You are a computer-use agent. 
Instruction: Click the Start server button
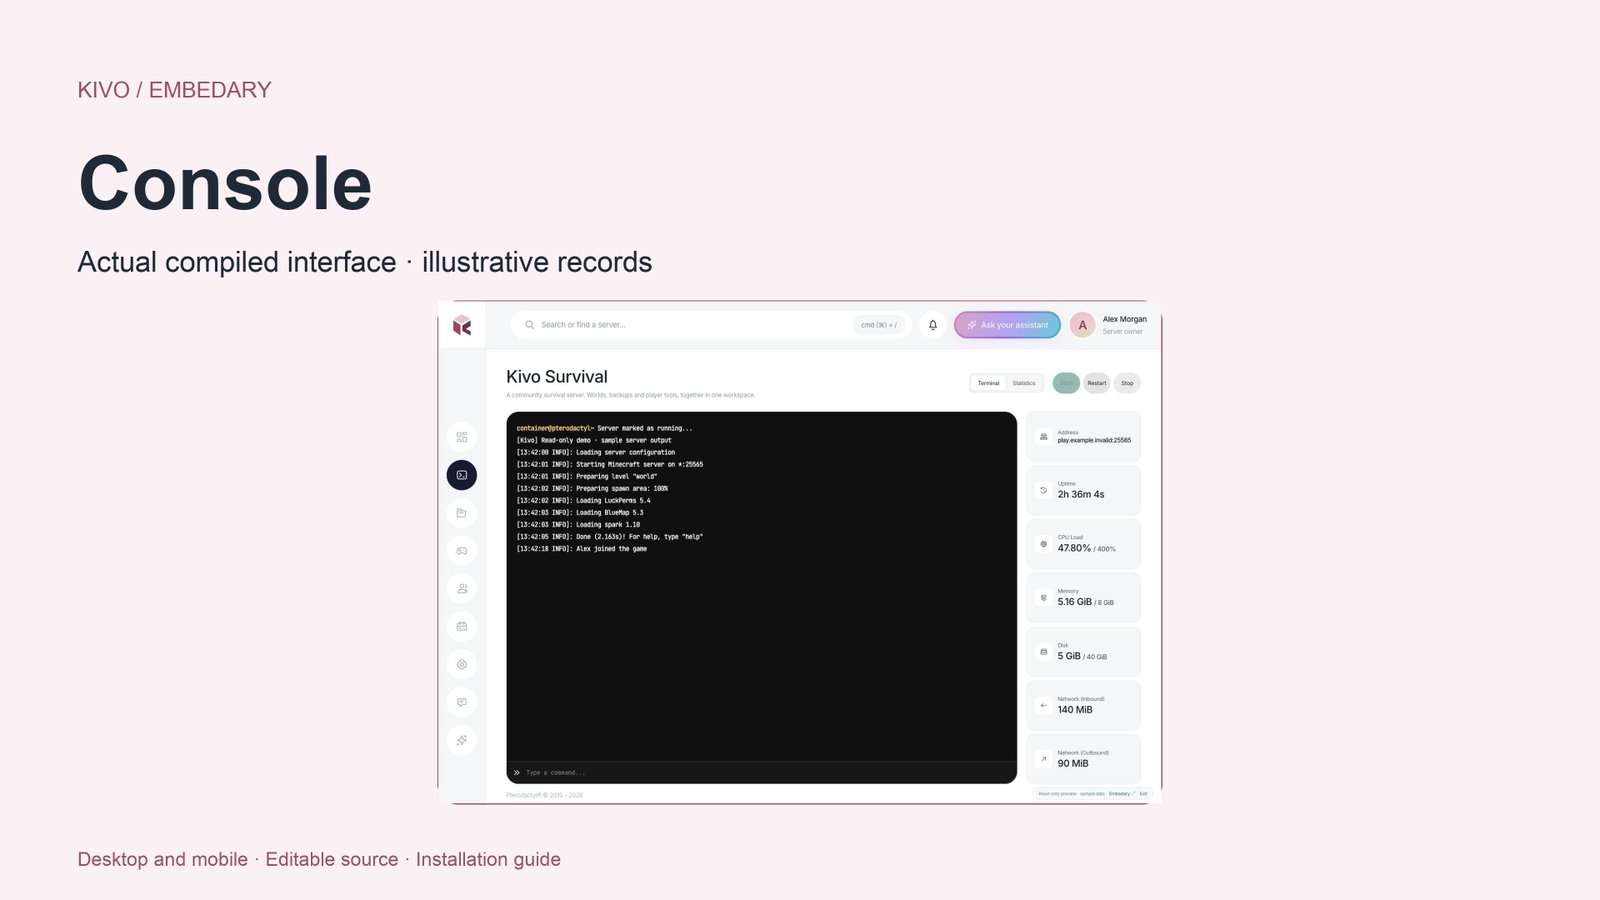pyautogui.click(x=1067, y=383)
